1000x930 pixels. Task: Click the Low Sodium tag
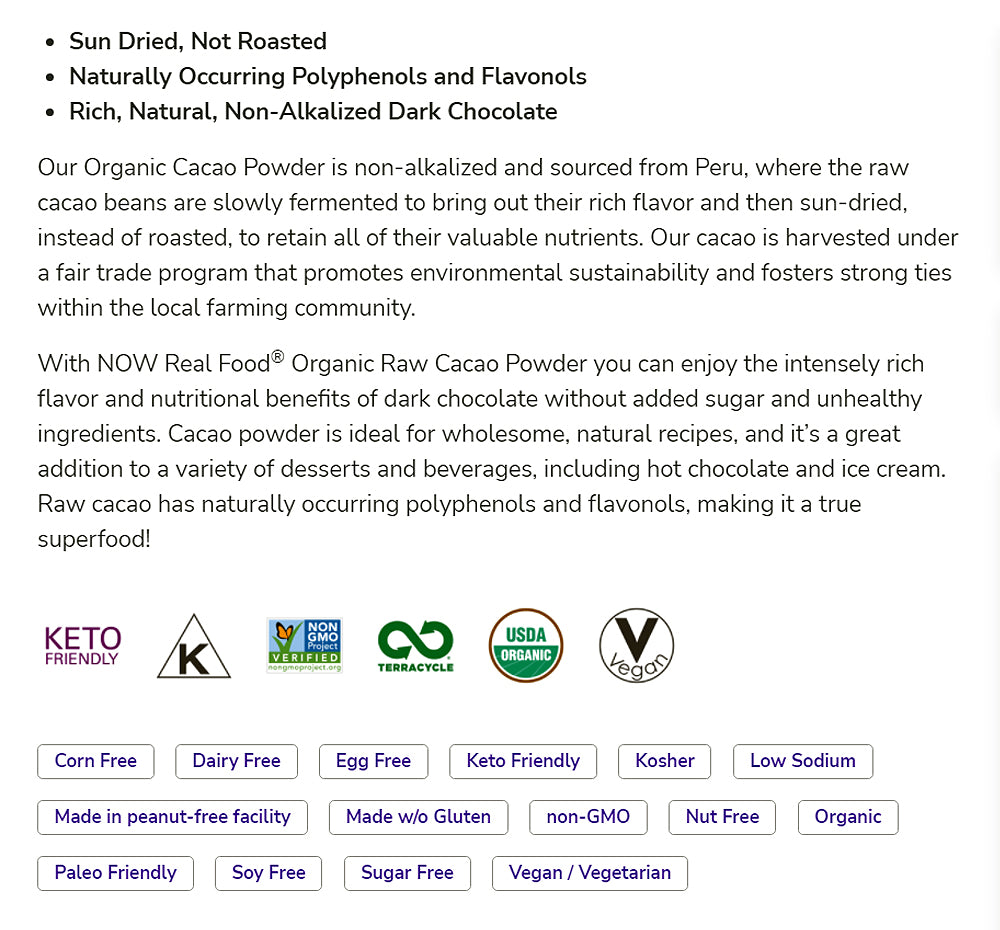tap(803, 761)
